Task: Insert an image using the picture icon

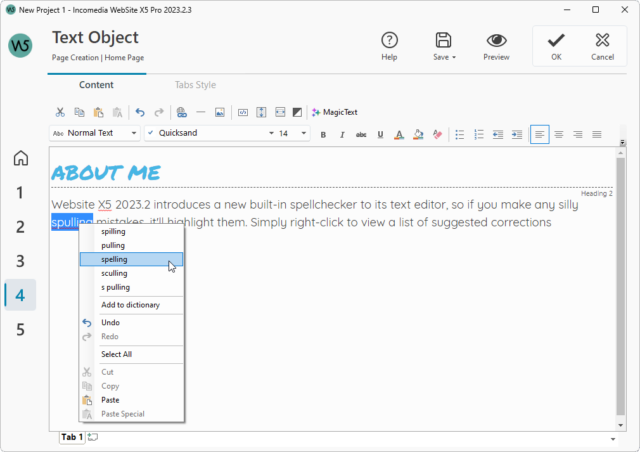Action: click(220, 112)
